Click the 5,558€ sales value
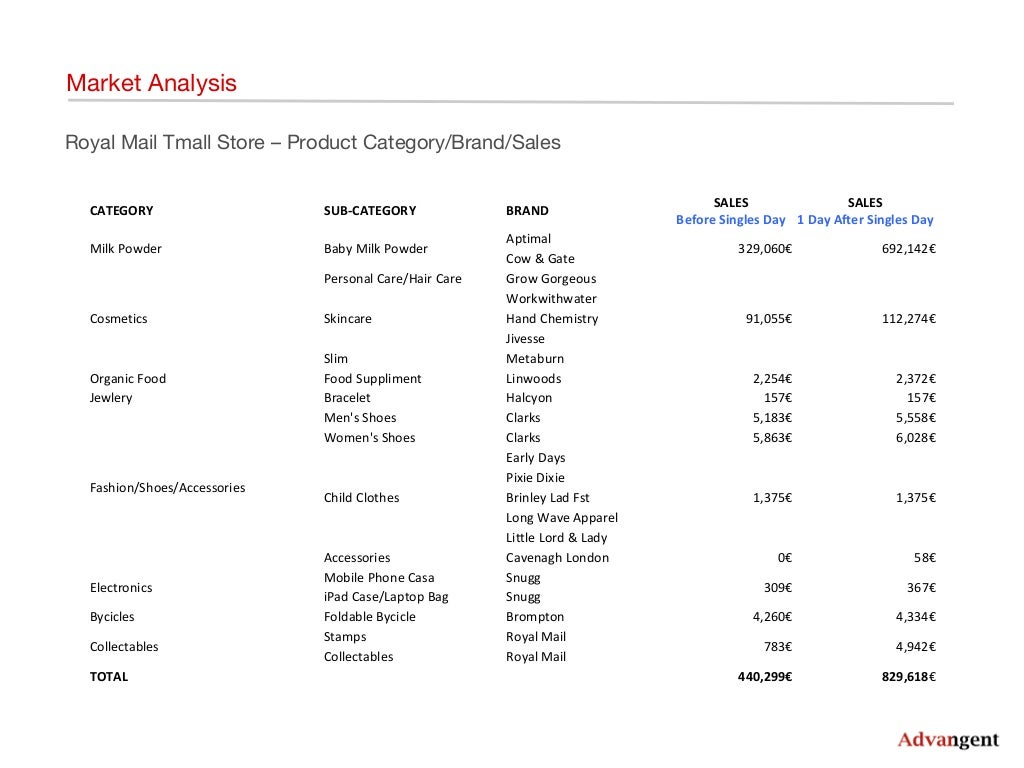Viewport: 1024px width, 768px height. 916,418
